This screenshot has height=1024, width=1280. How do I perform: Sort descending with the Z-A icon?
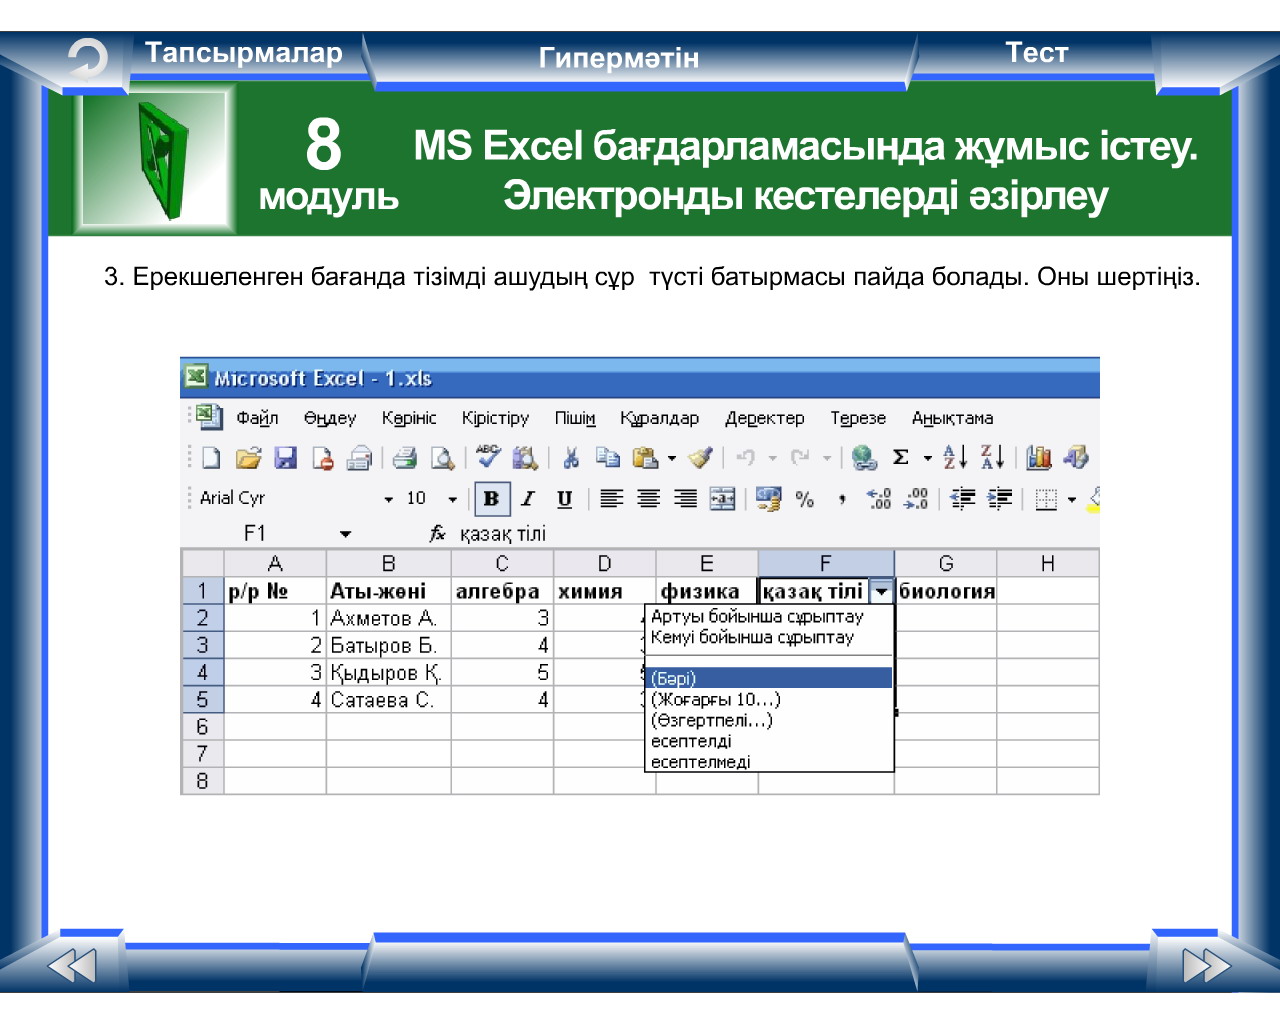992,457
